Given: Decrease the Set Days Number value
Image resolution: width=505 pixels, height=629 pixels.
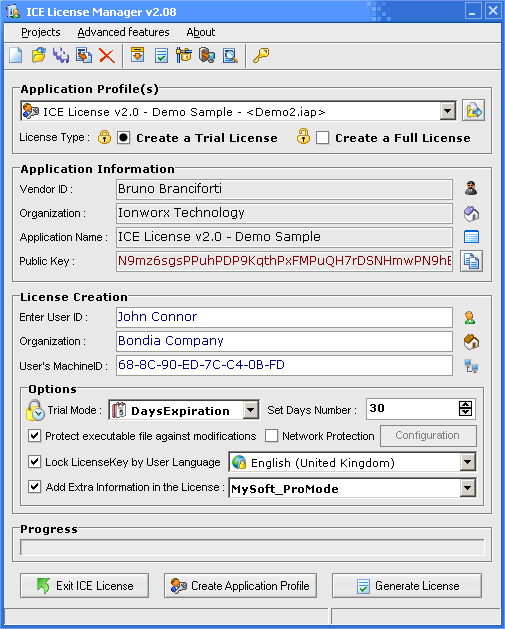Looking at the screenshot, I should [465, 412].
